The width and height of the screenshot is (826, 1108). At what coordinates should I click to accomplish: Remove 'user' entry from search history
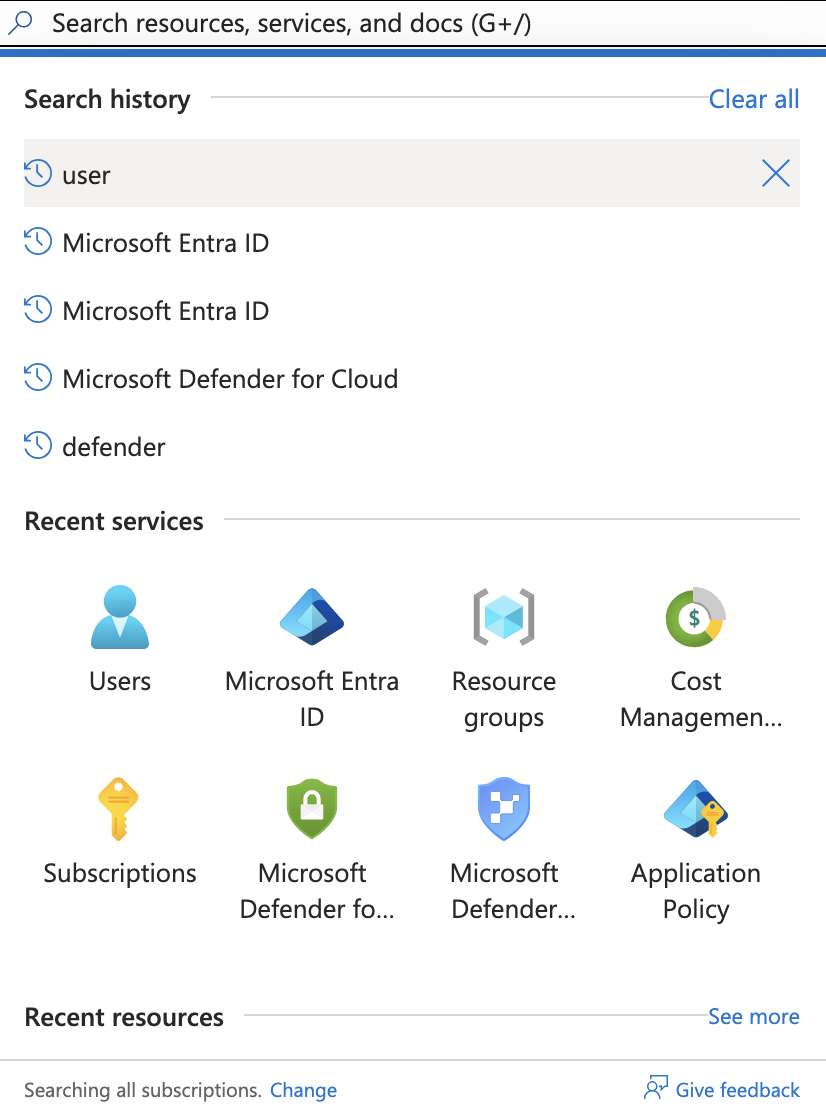point(776,173)
